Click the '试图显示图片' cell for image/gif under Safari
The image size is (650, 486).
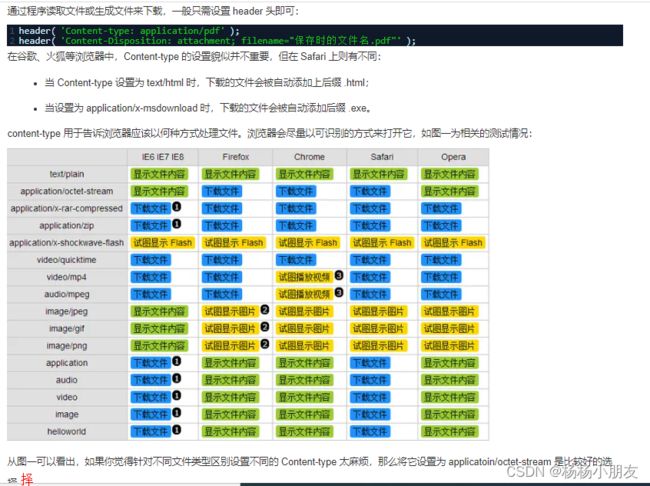point(378,329)
